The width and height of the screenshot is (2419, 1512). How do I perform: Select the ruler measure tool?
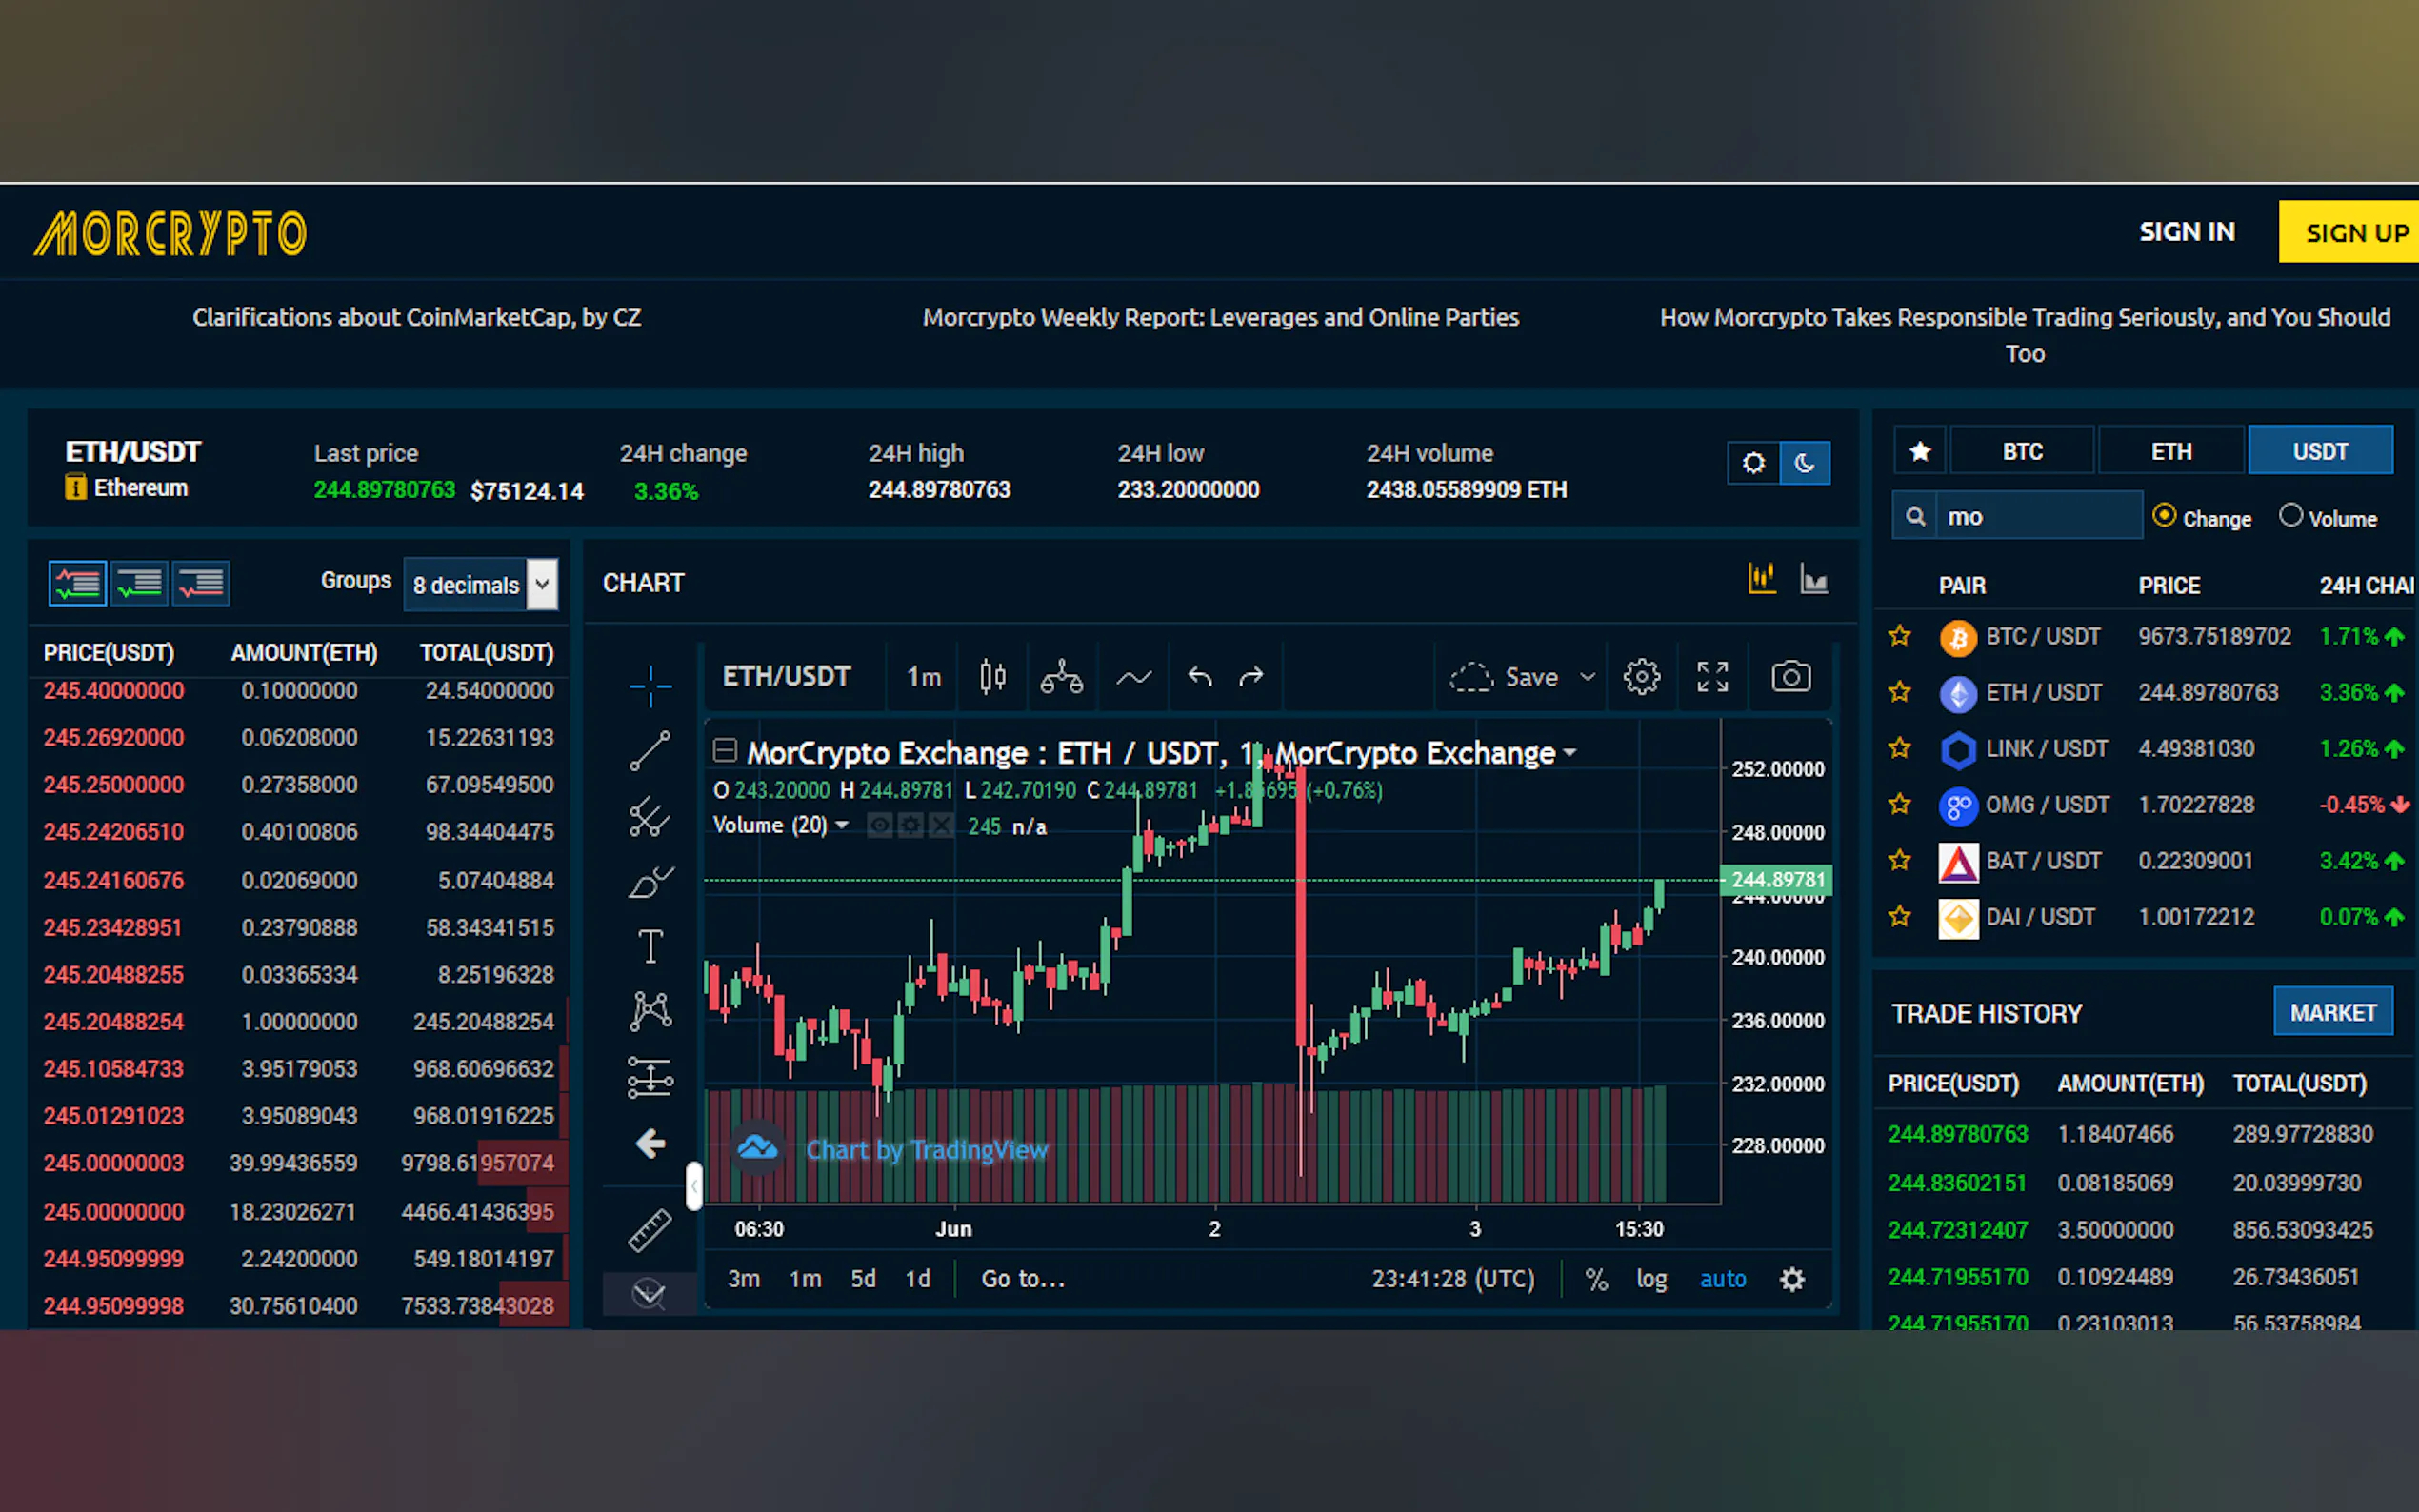point(650,1229)
